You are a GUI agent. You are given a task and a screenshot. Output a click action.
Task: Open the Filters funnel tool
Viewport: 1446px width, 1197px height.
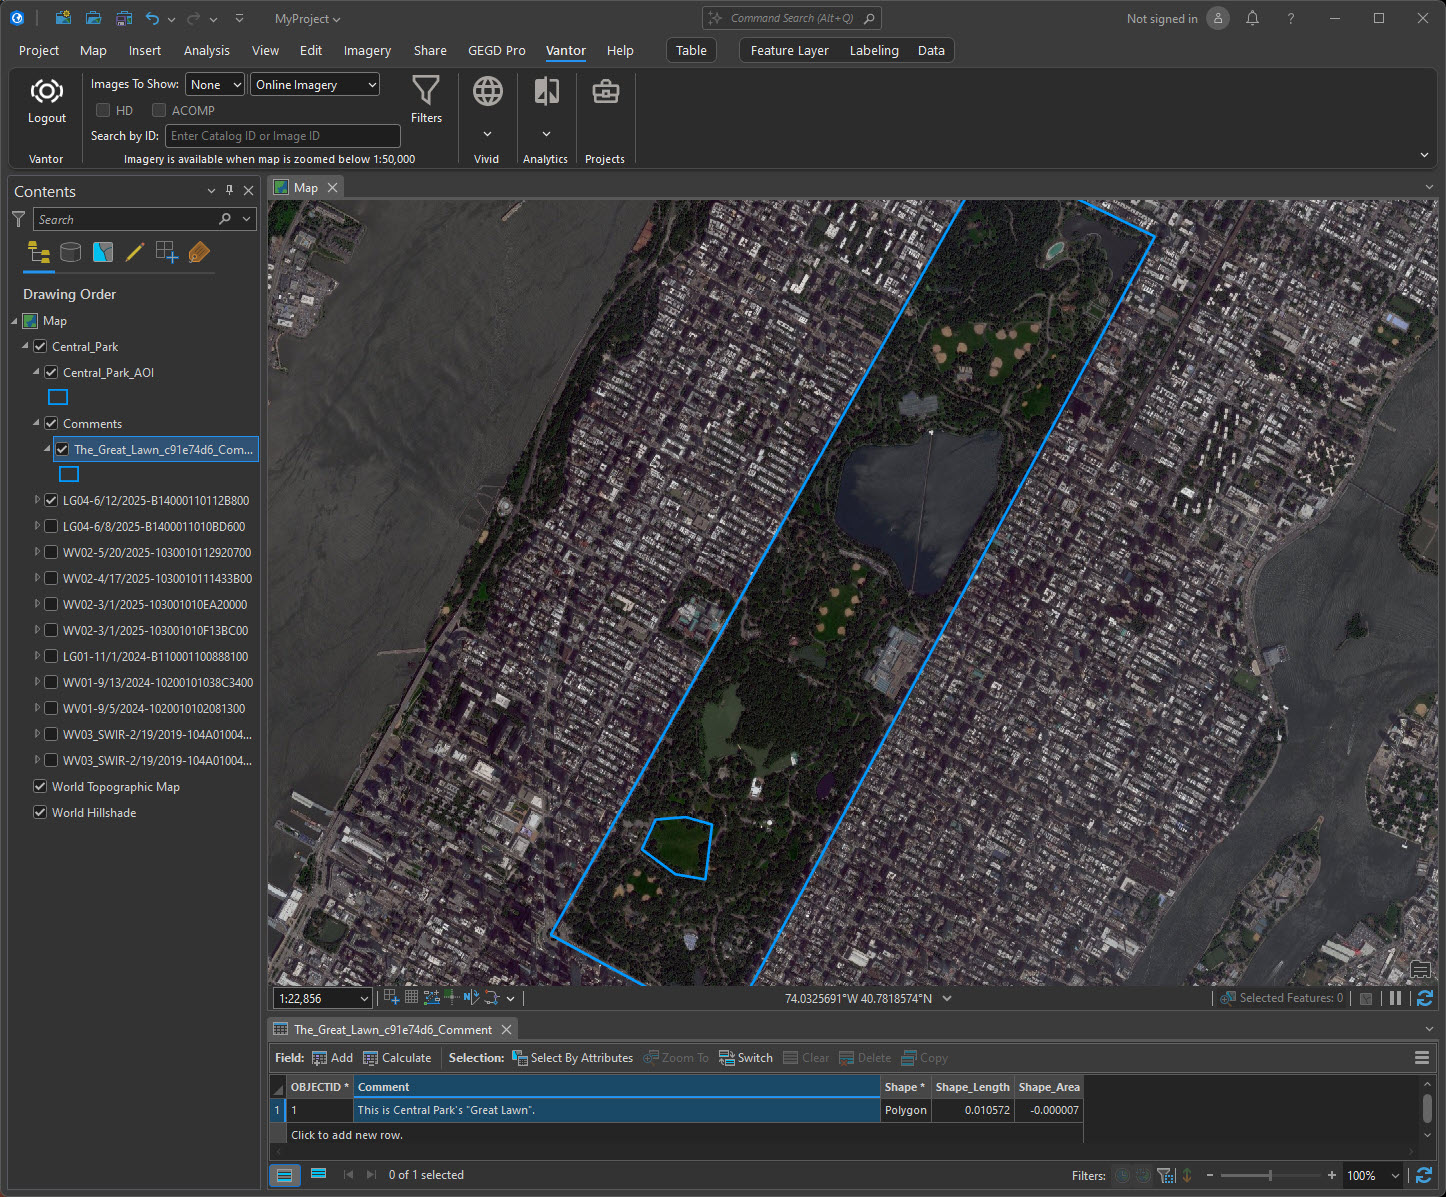pos(426,92)
